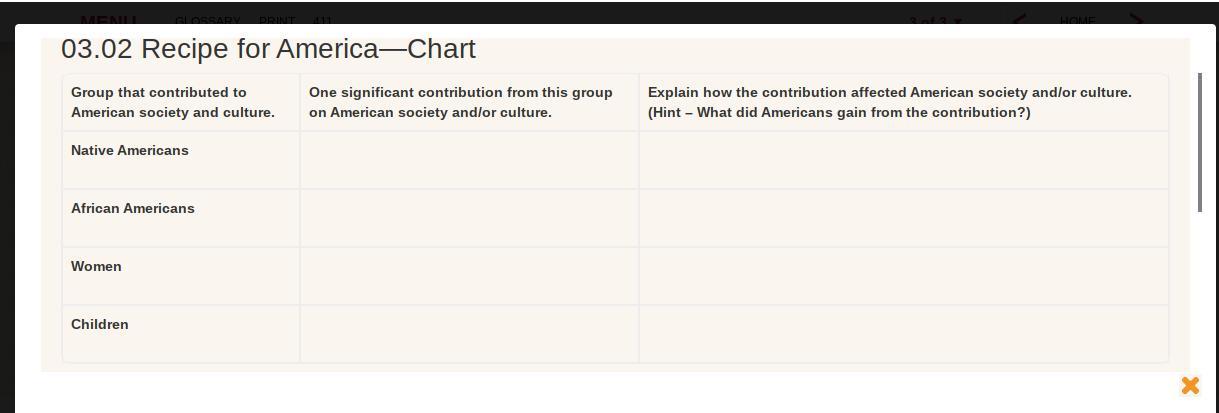The width and height of the screenshot is (1219, 413).
Task: Click the African Americans explanation cell
Action: click(904, 218)
